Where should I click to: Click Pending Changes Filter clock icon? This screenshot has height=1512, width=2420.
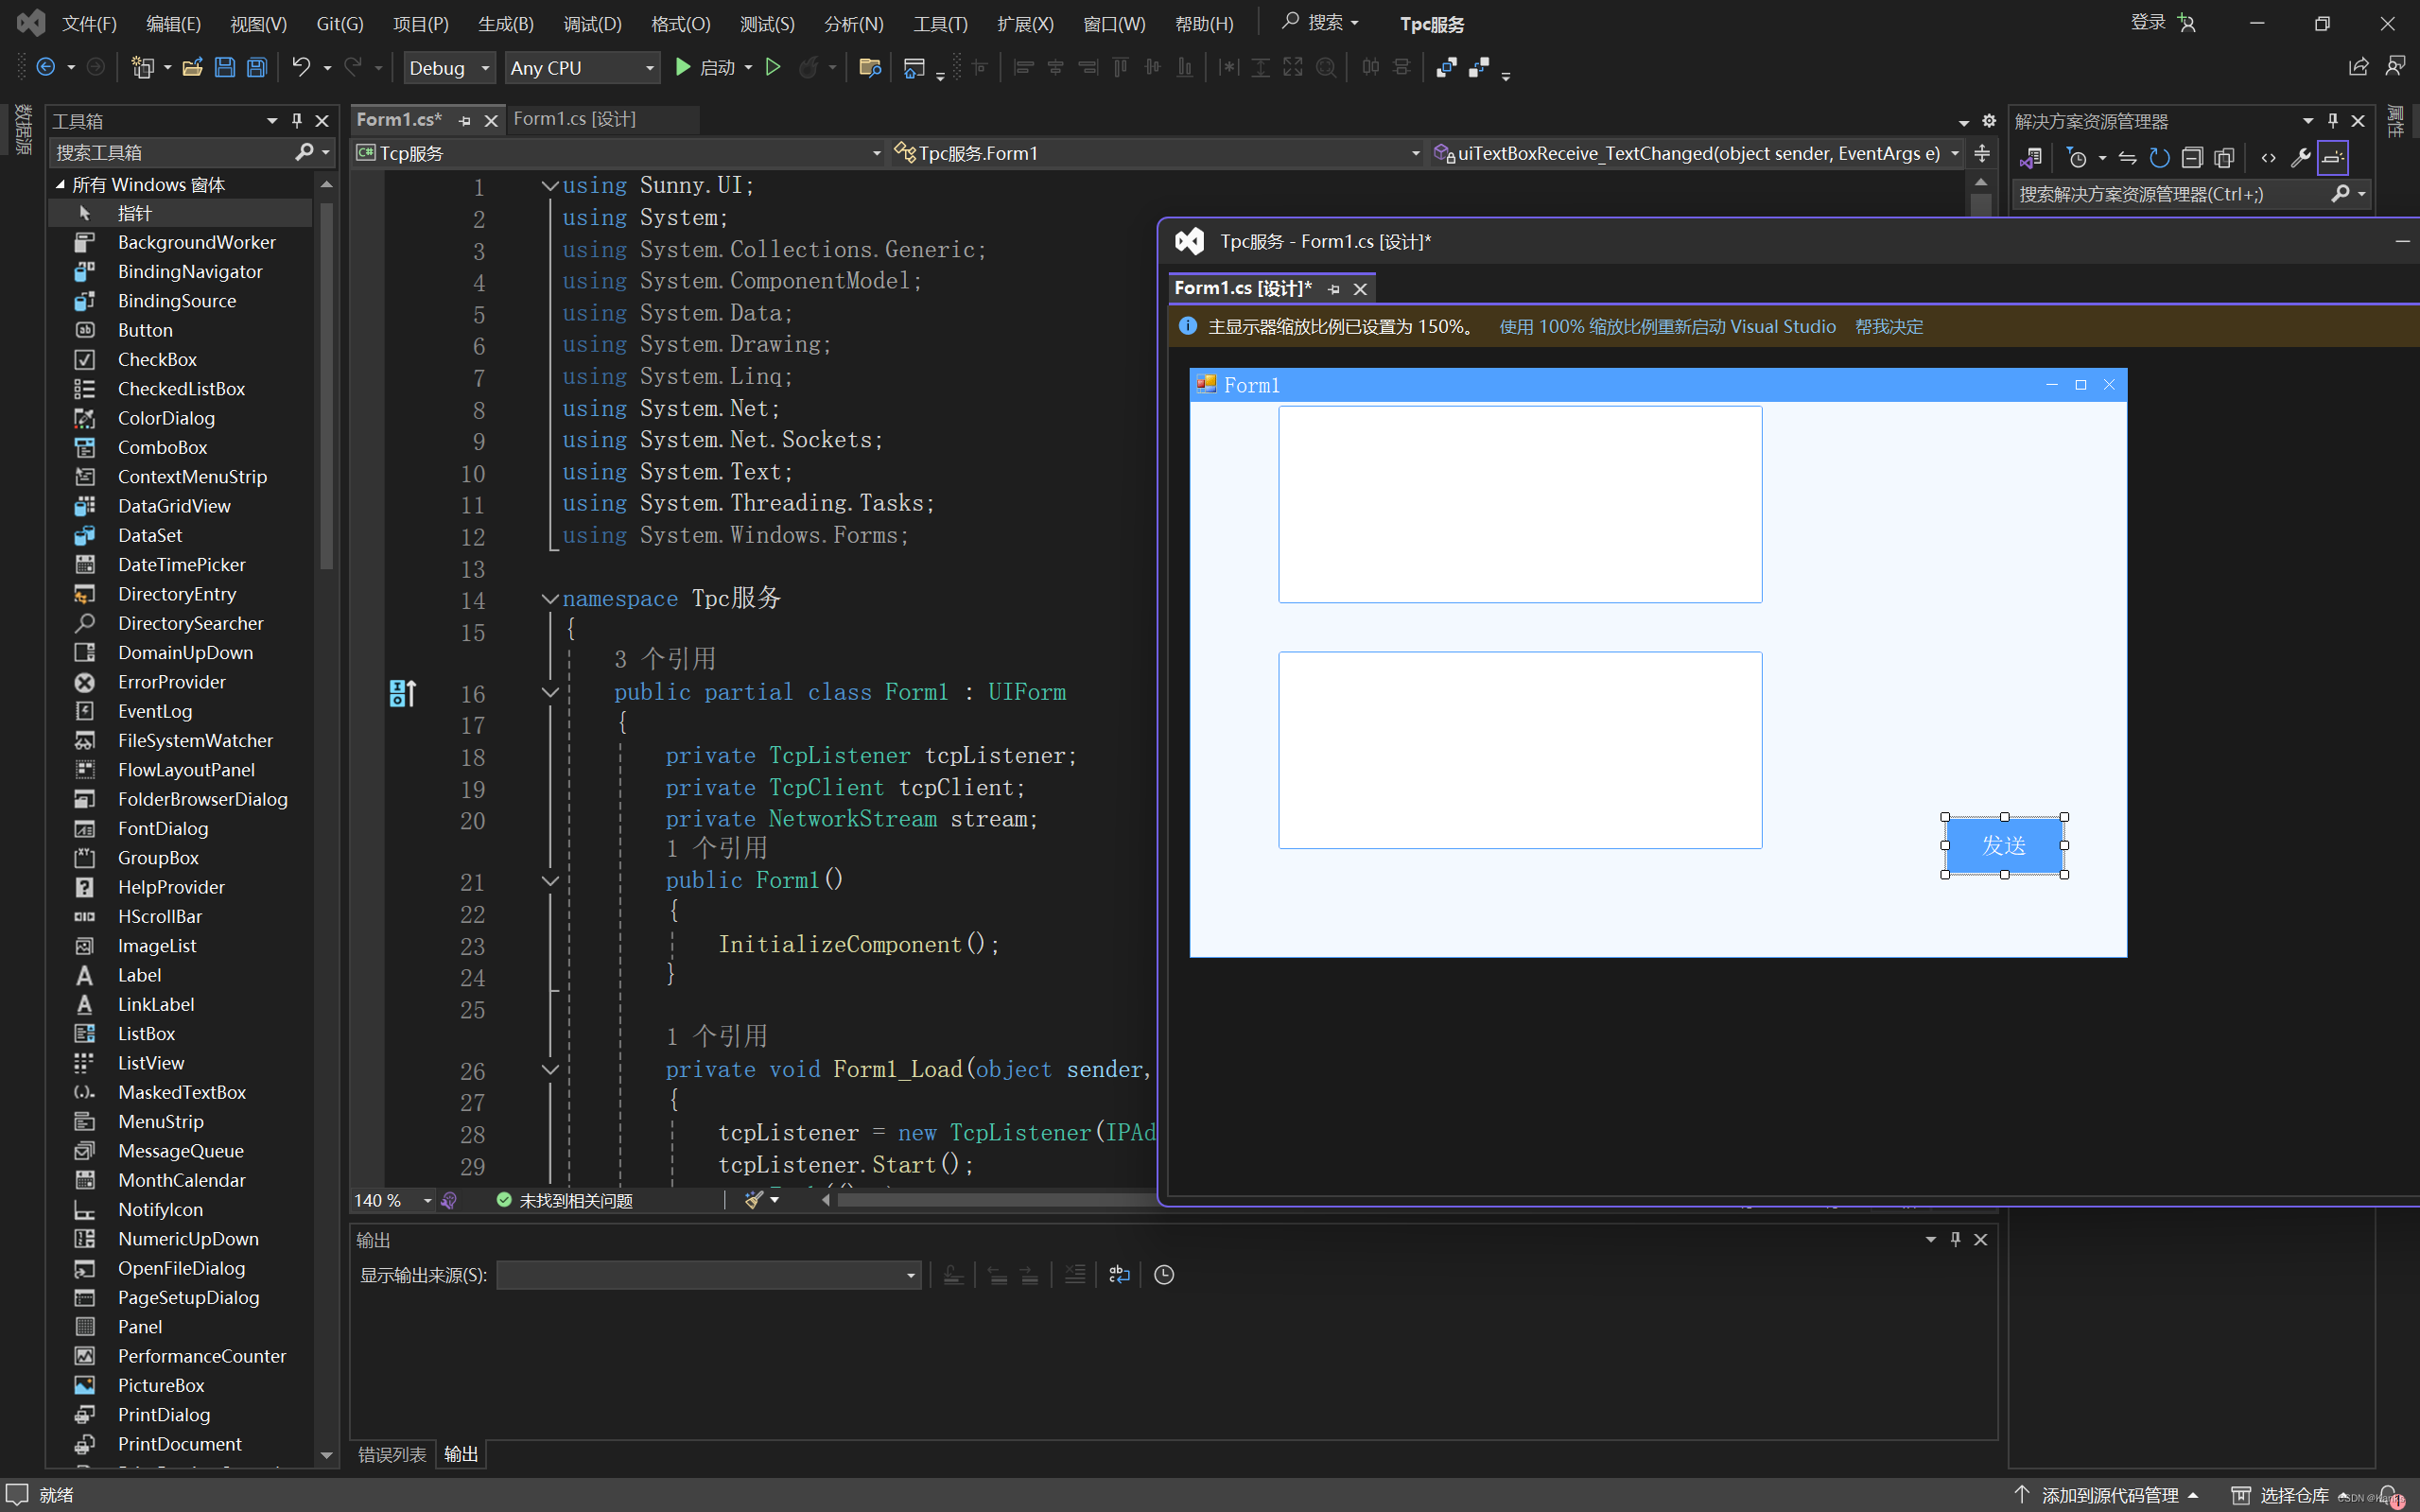(x=2077, y=157)
